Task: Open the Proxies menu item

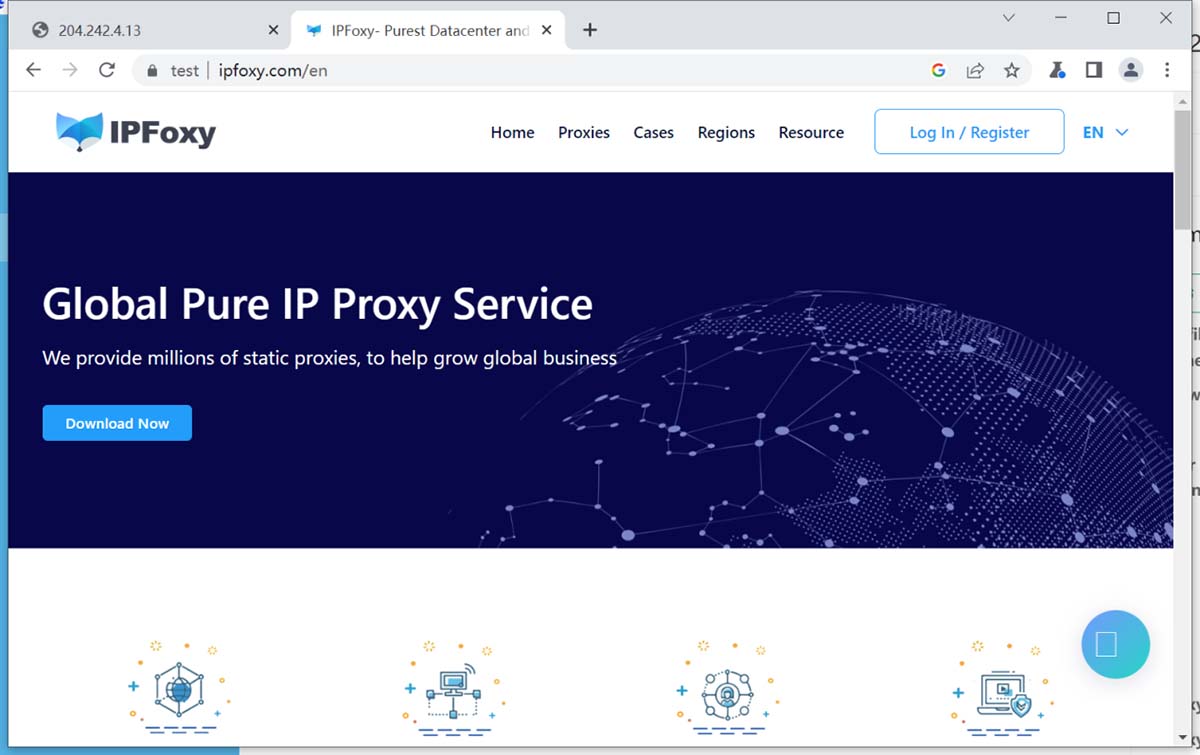Action: pos(584,132)
